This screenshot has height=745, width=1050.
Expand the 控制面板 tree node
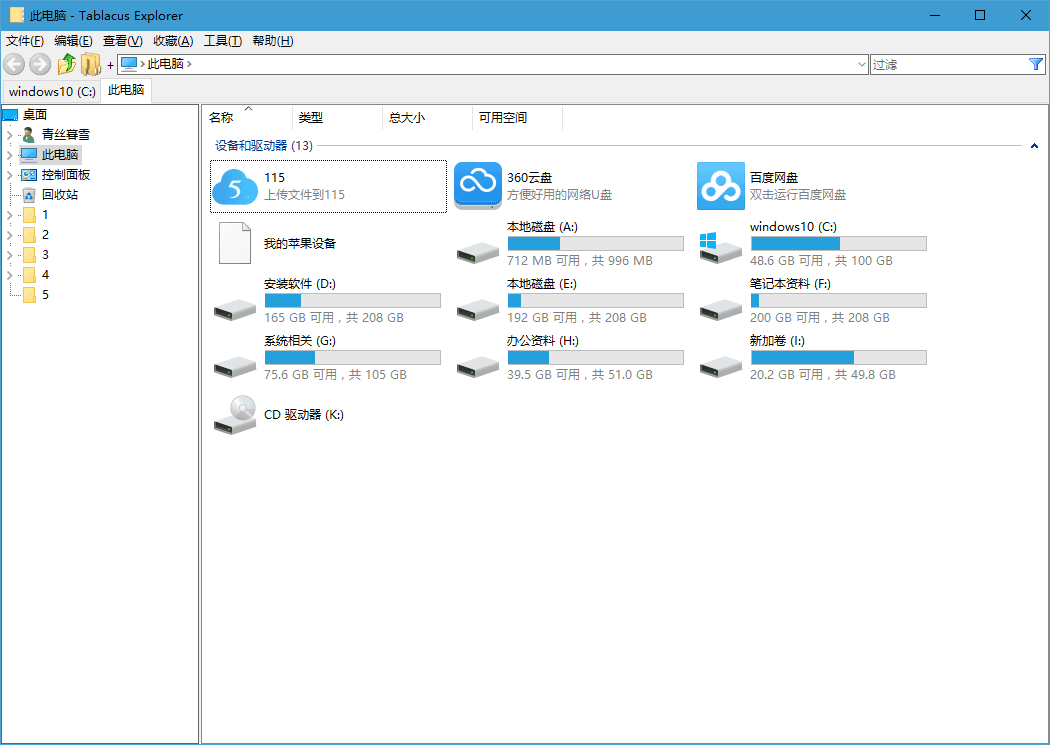pyautogui.click(x=9, y=175)
